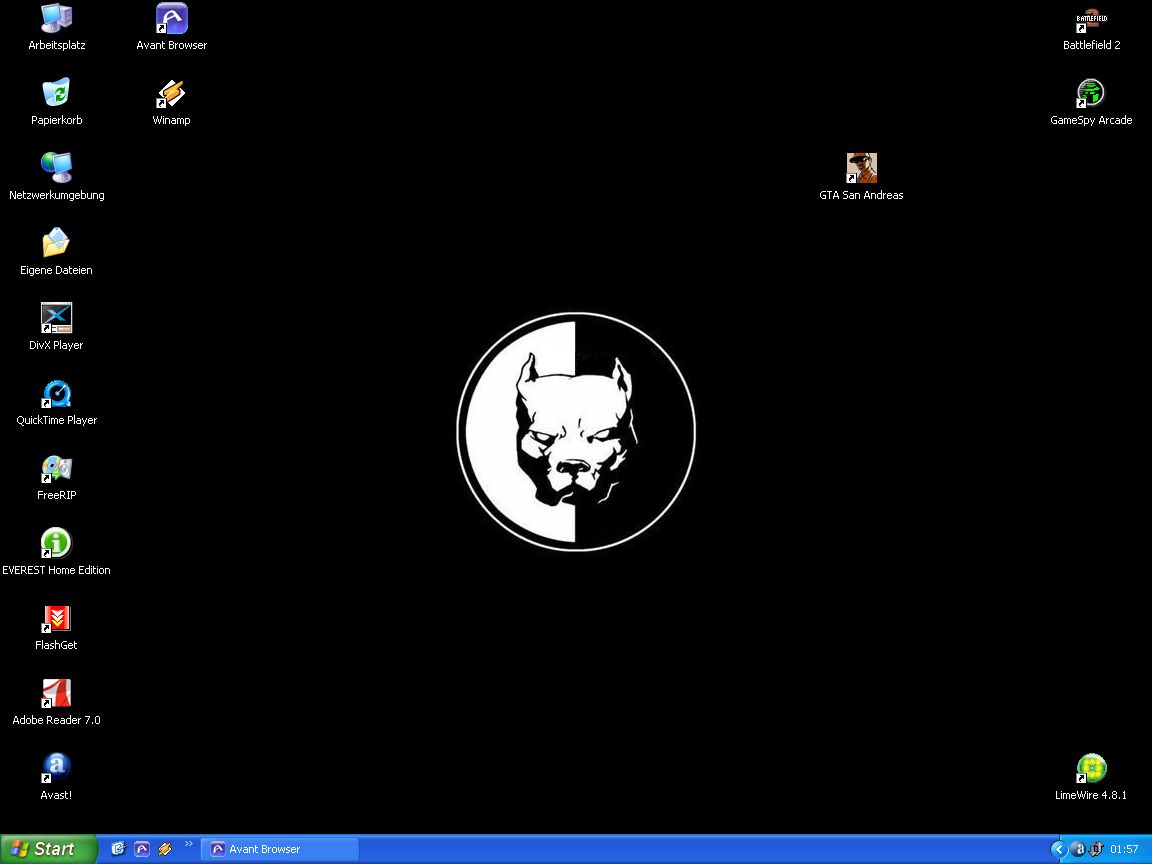Click the Adobe Reader 7.0 icon
Viewport: 1152px width, 864px height.
(56, 694)
